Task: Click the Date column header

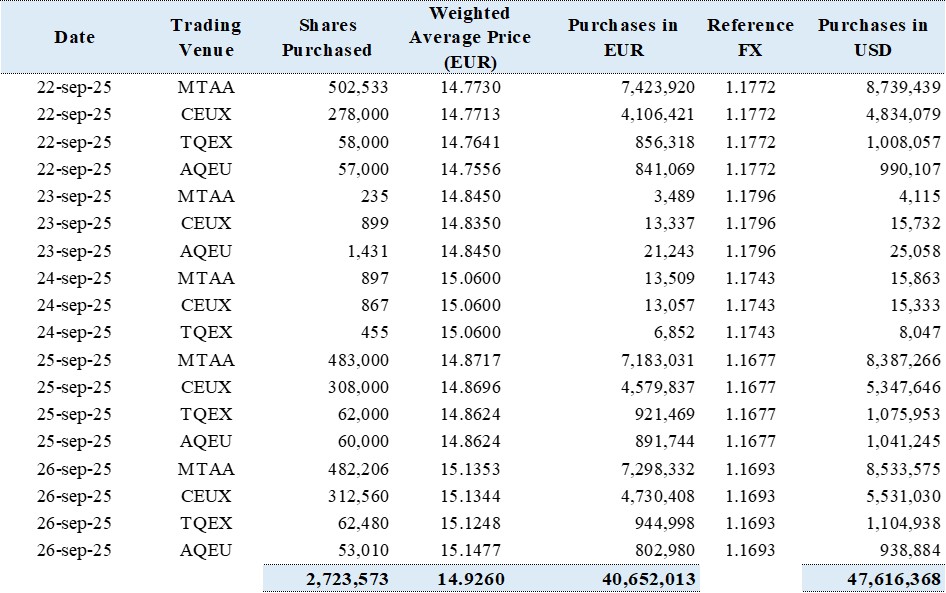Action: pyautogui.click(x=75, y=38)
